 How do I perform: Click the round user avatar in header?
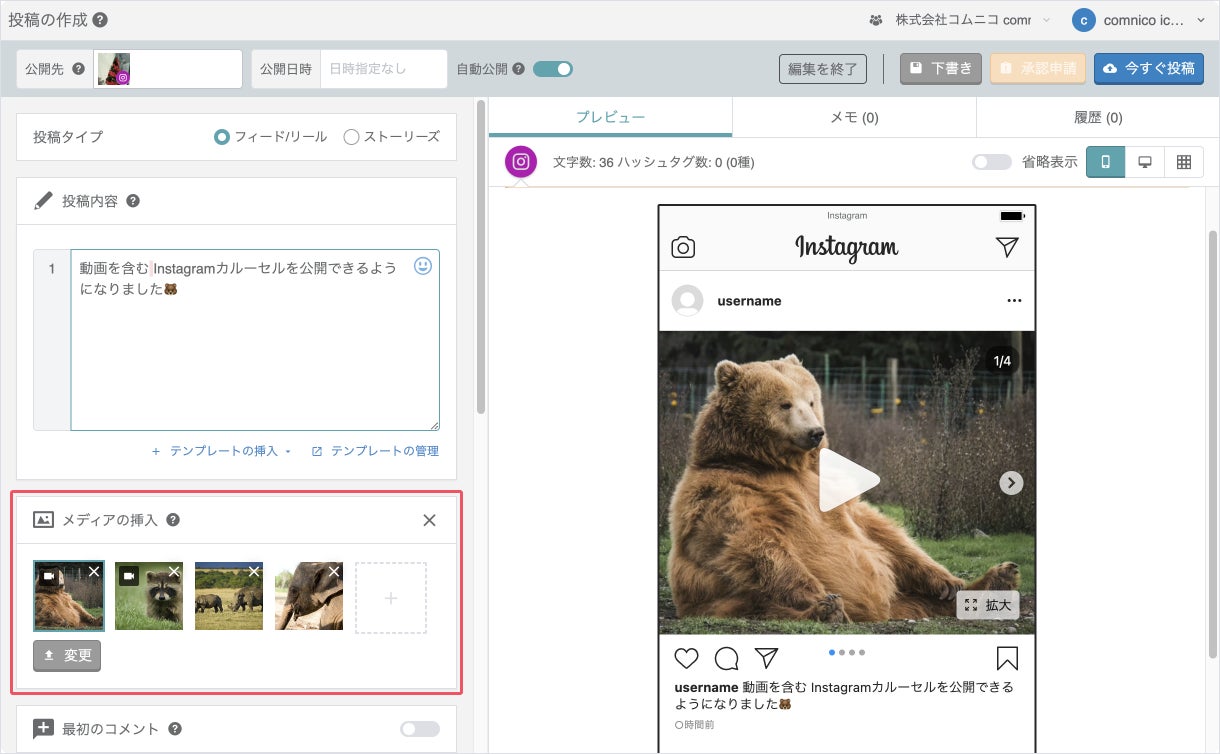[x=1083, y=20]
